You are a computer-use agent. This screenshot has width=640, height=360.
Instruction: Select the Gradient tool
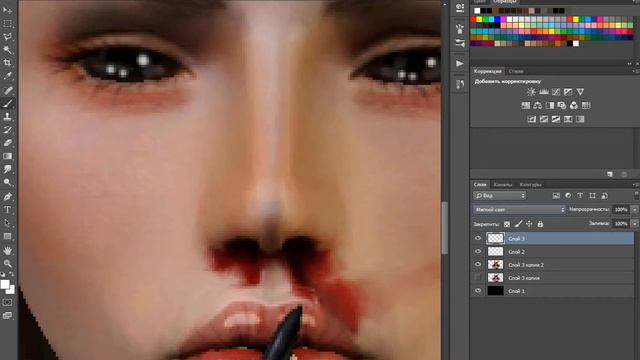[x=7, y=156]
